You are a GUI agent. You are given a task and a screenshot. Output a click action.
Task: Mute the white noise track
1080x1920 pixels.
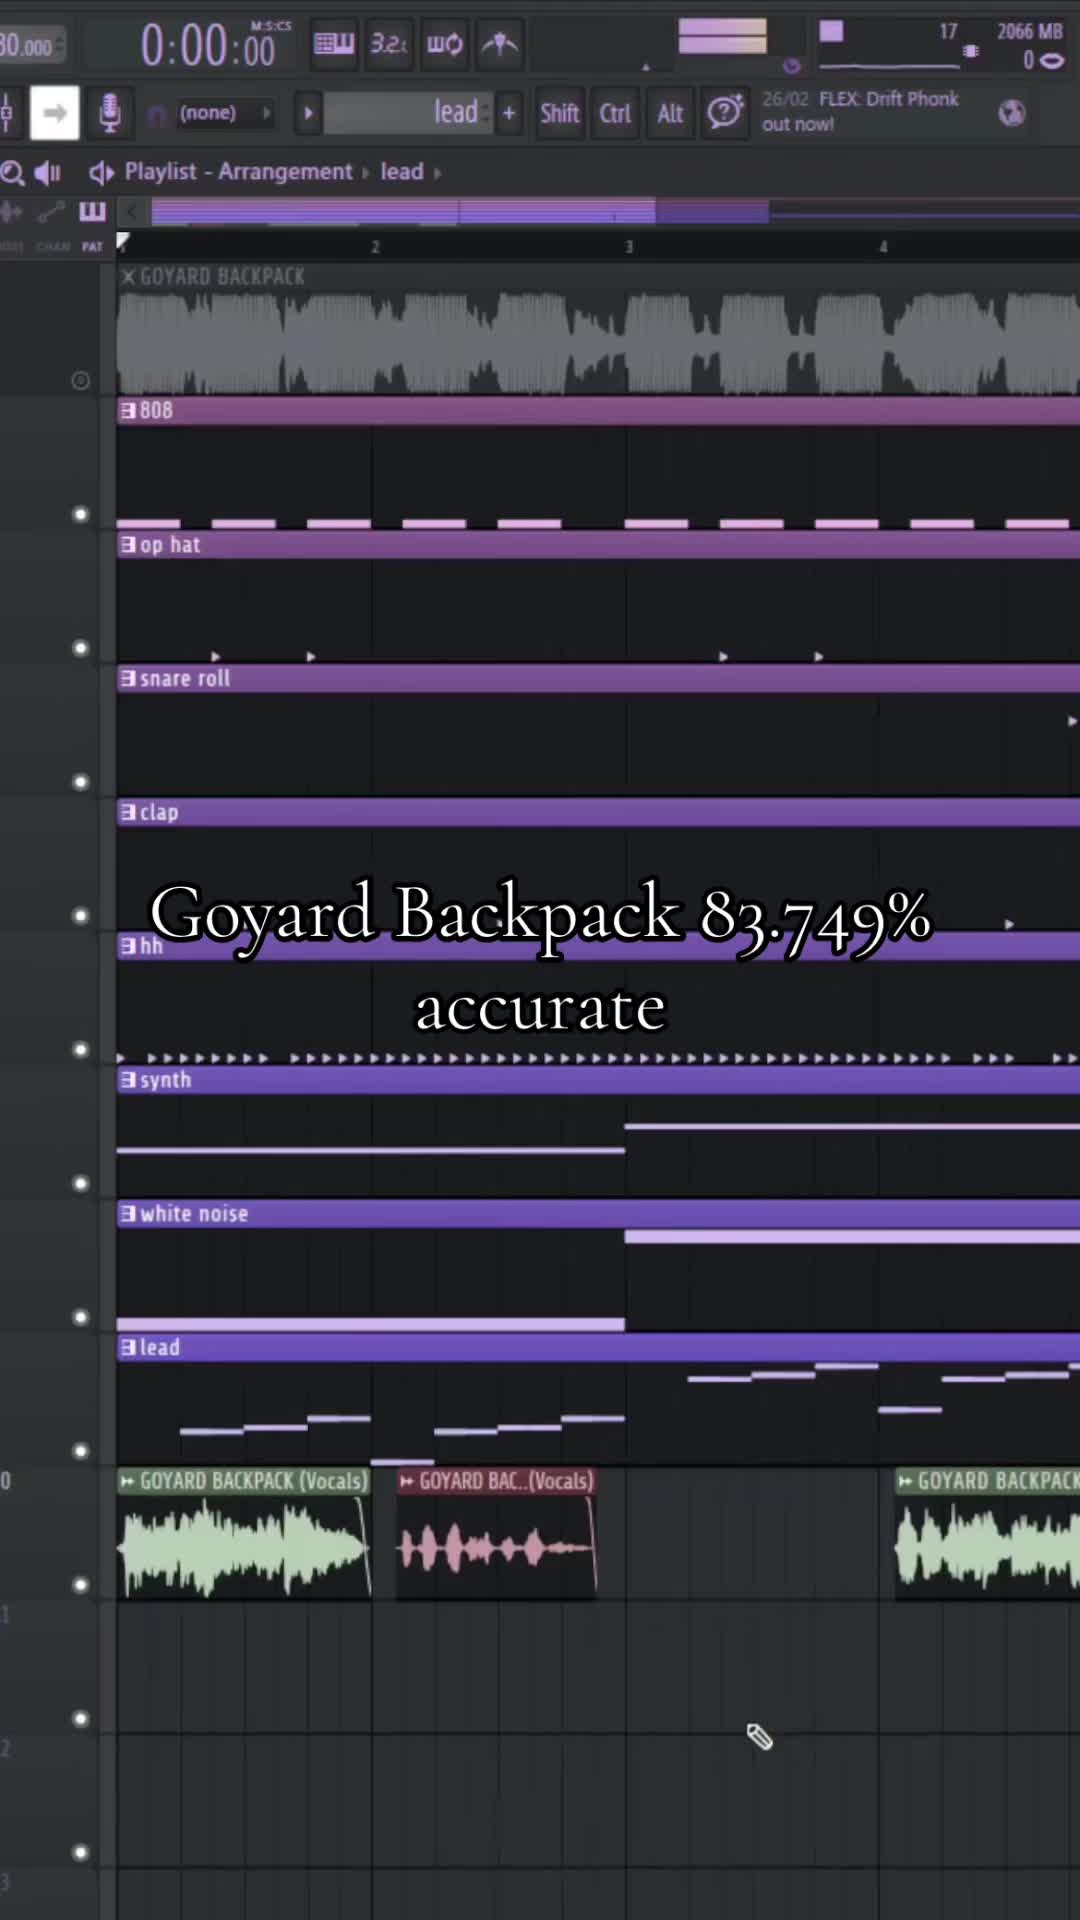pyautogui.click(x=81, y=1317)
